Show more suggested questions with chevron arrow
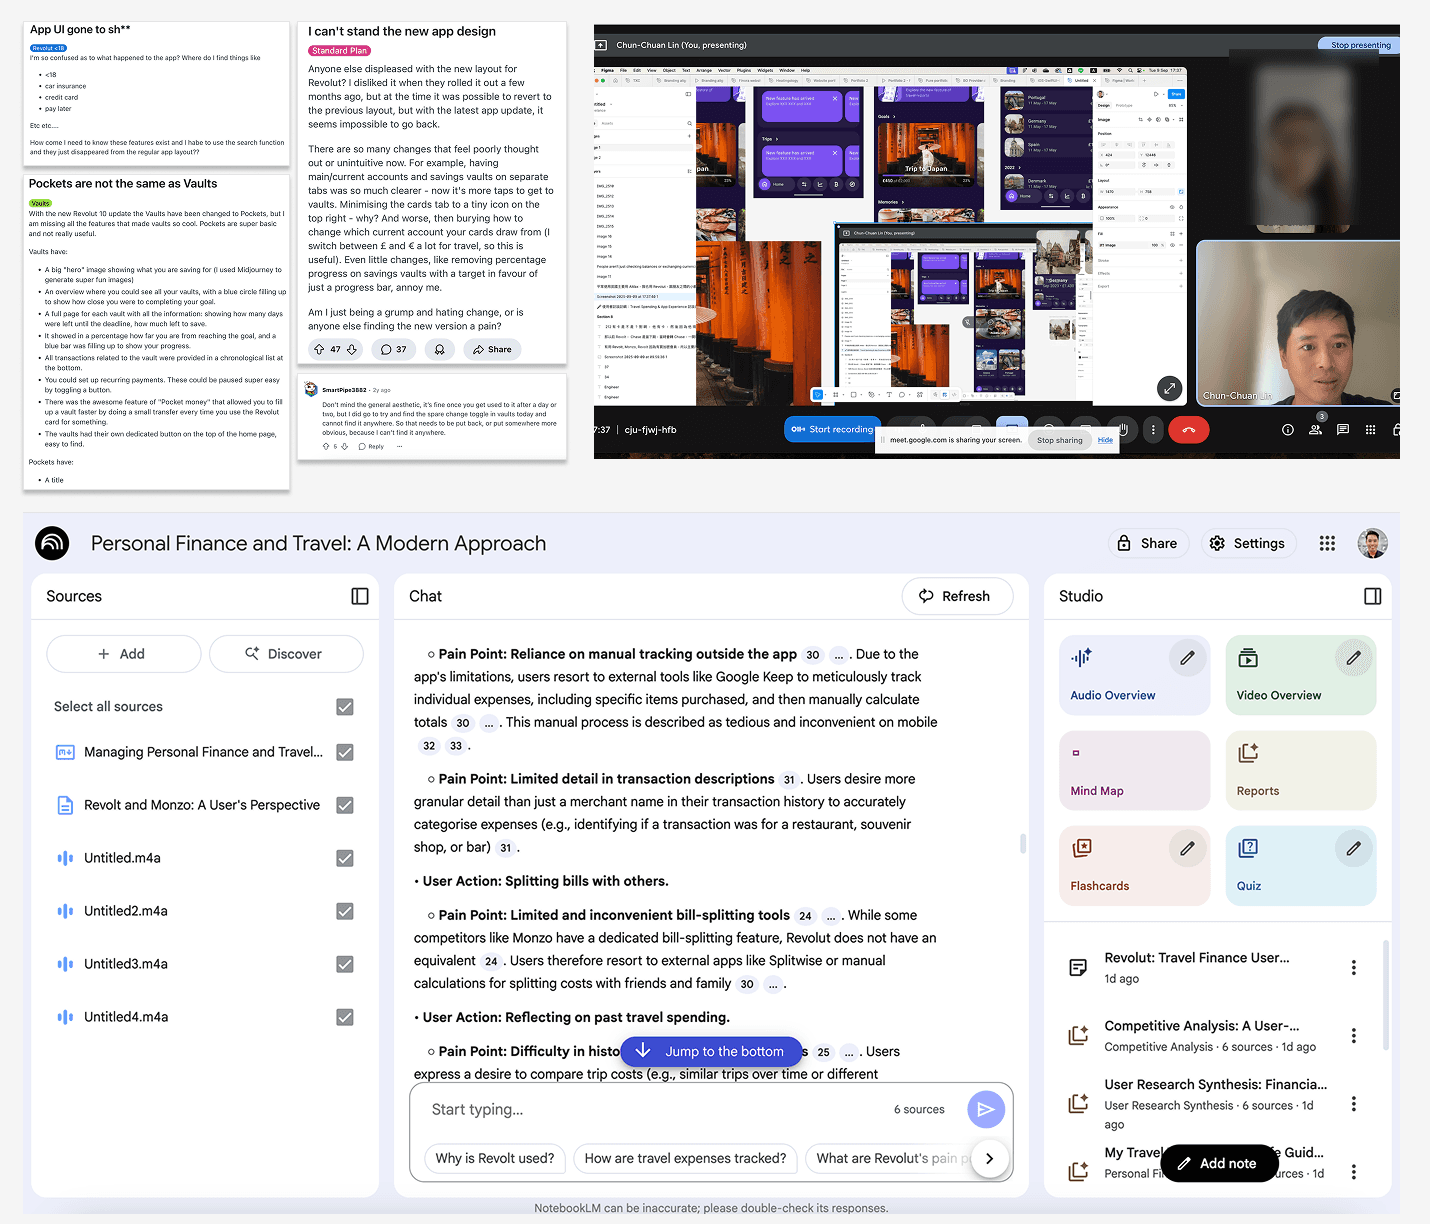Screen dimensions: 1430x1224 989,1158
